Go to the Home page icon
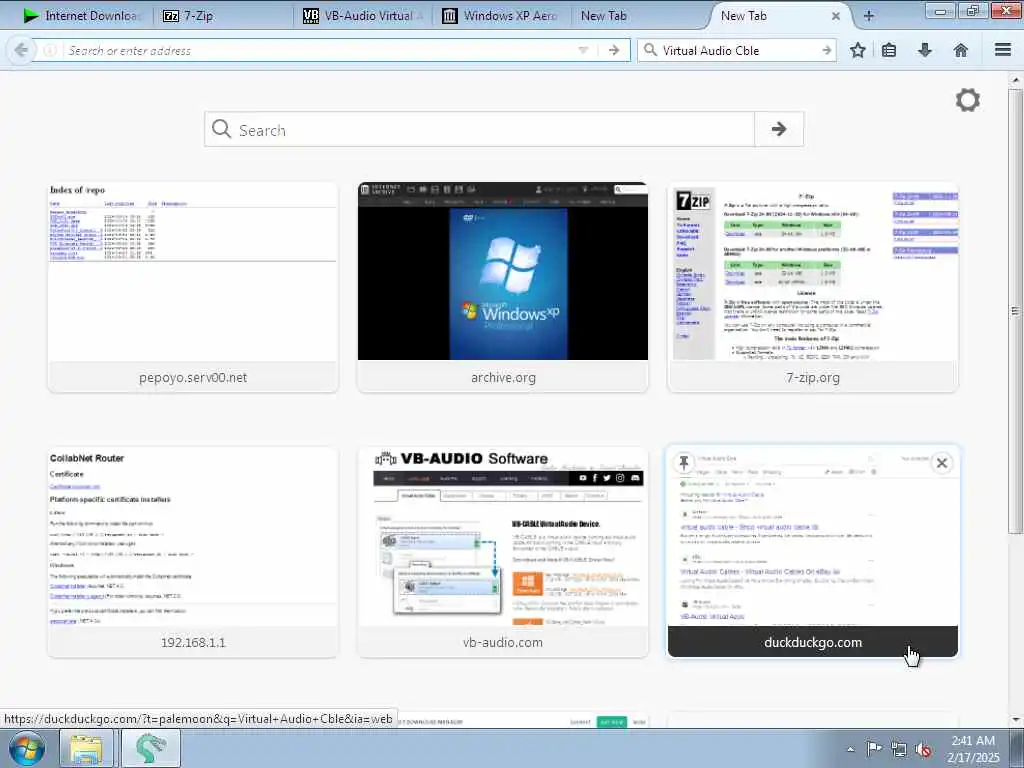 click(x=961, y=50)
